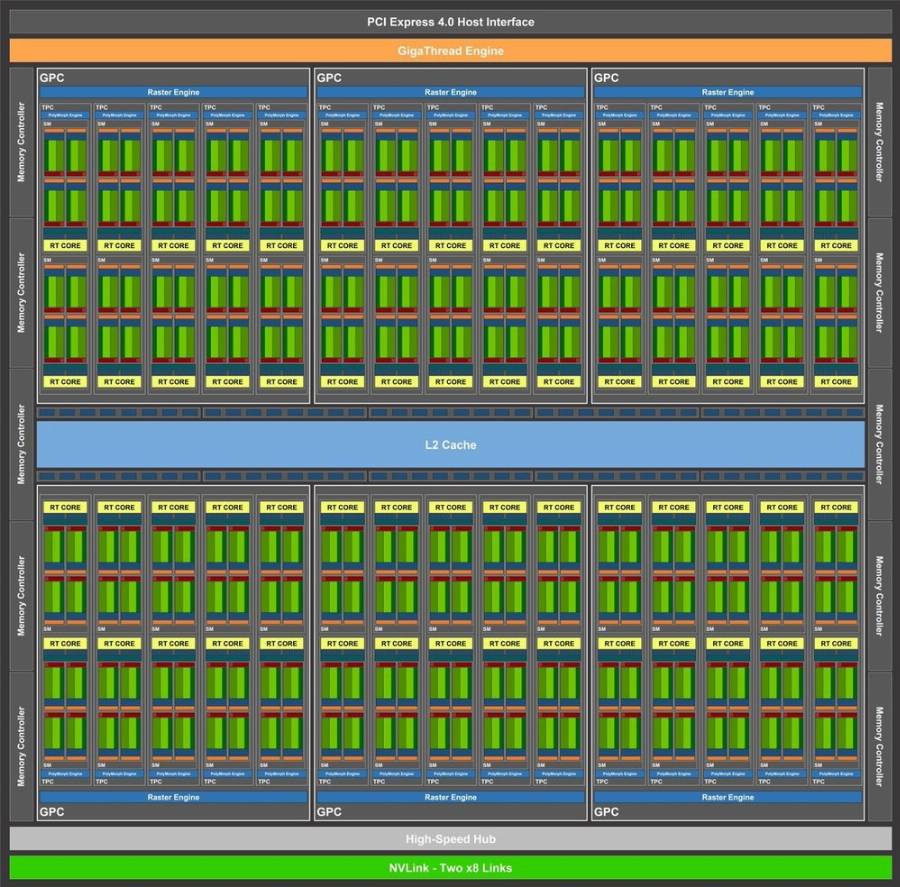Click the GPC label of the bottom-middle cluster

pyautogui.click(x=329, y=812)
